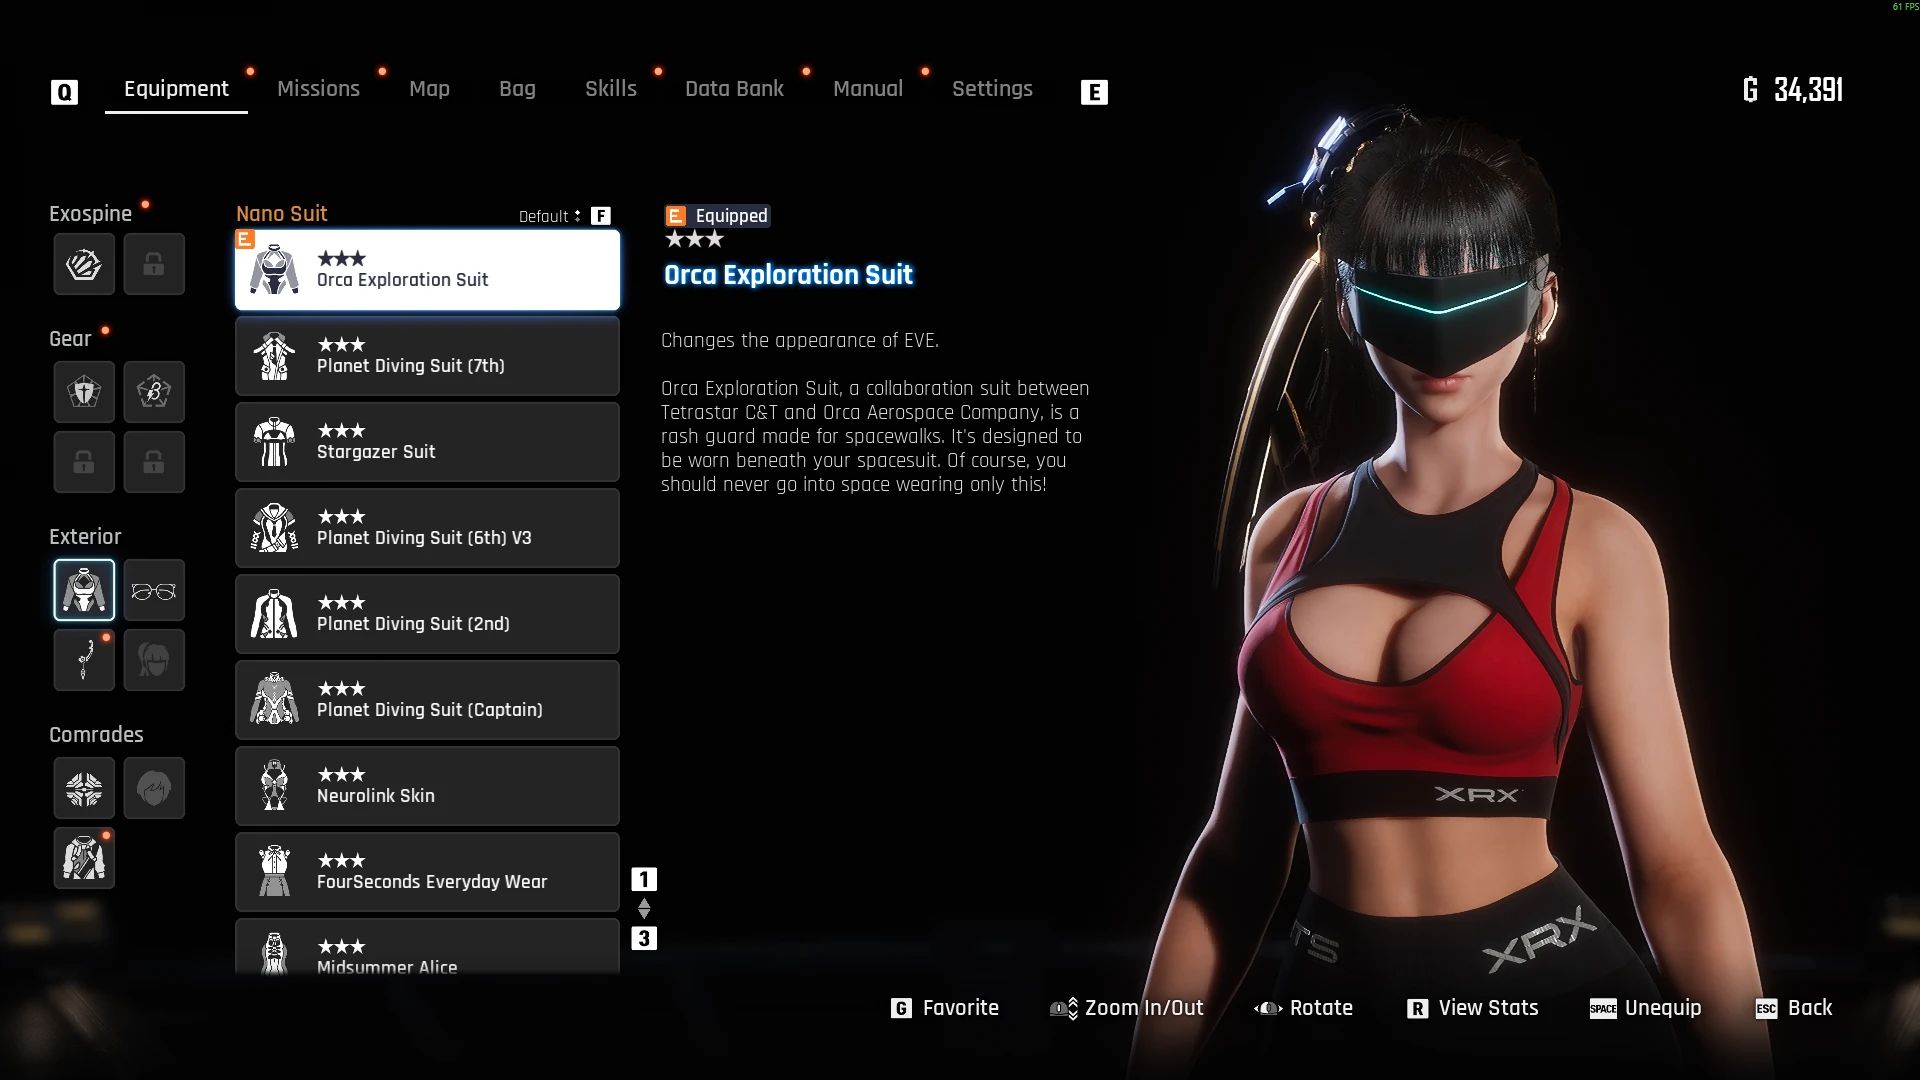The height and width of the screenshot is (1080, 1920).
Task: Select the locked fourth Gear slot
Action: coord(154,462)
